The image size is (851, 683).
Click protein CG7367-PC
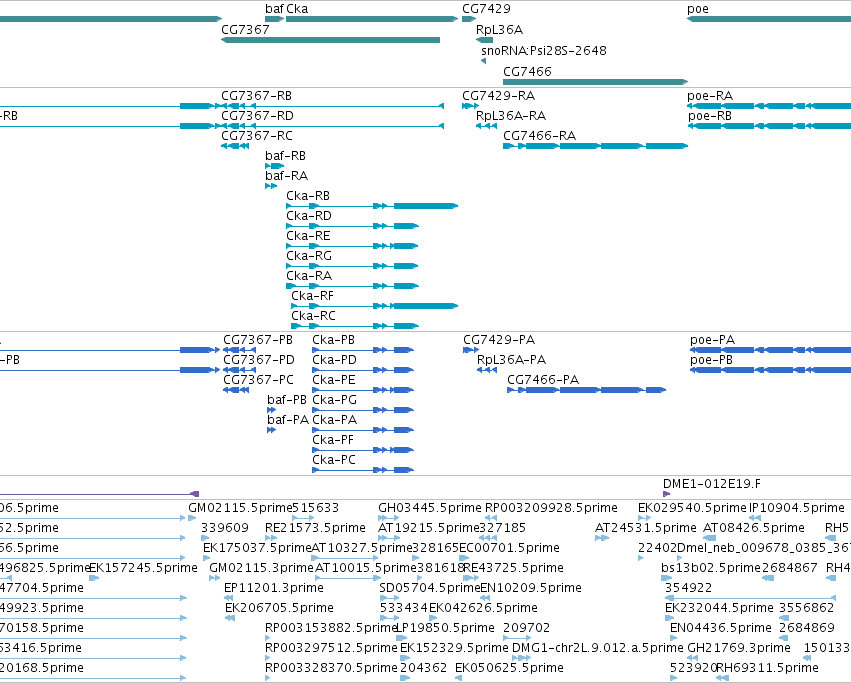point(236,390)
